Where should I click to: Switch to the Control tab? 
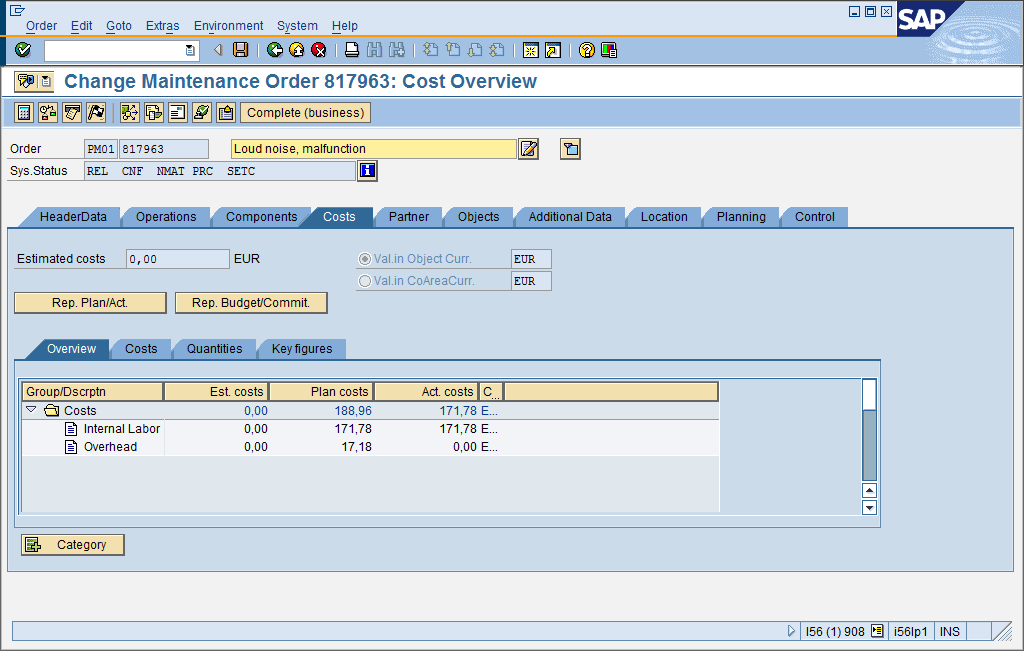[814, 217]
